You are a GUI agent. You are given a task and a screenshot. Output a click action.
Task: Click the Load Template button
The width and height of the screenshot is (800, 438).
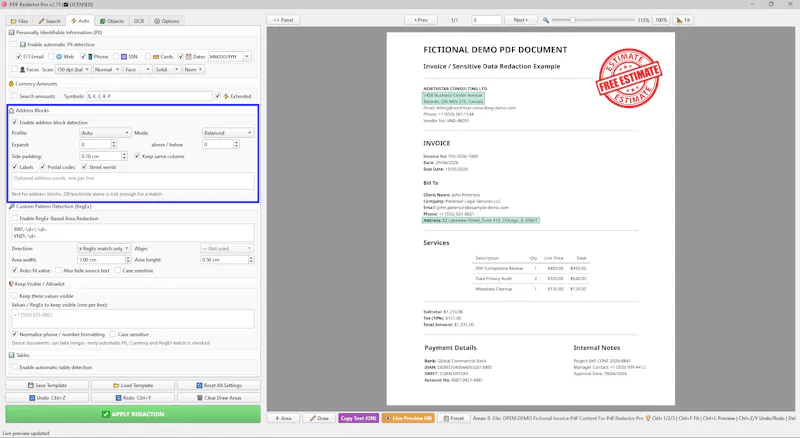pos(133,385)
